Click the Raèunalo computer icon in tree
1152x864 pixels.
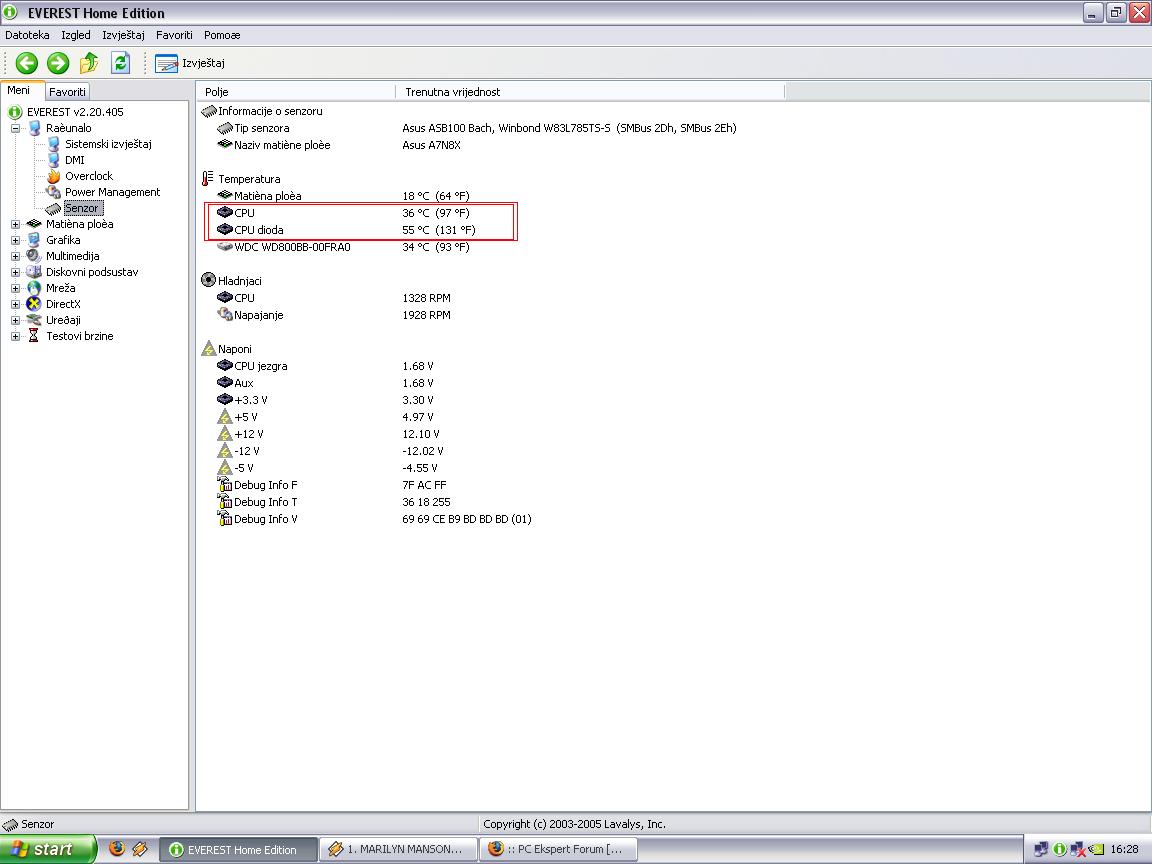point(34,128)
